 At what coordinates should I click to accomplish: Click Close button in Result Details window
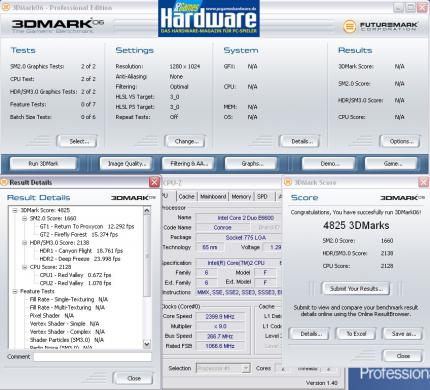(133, 378)
